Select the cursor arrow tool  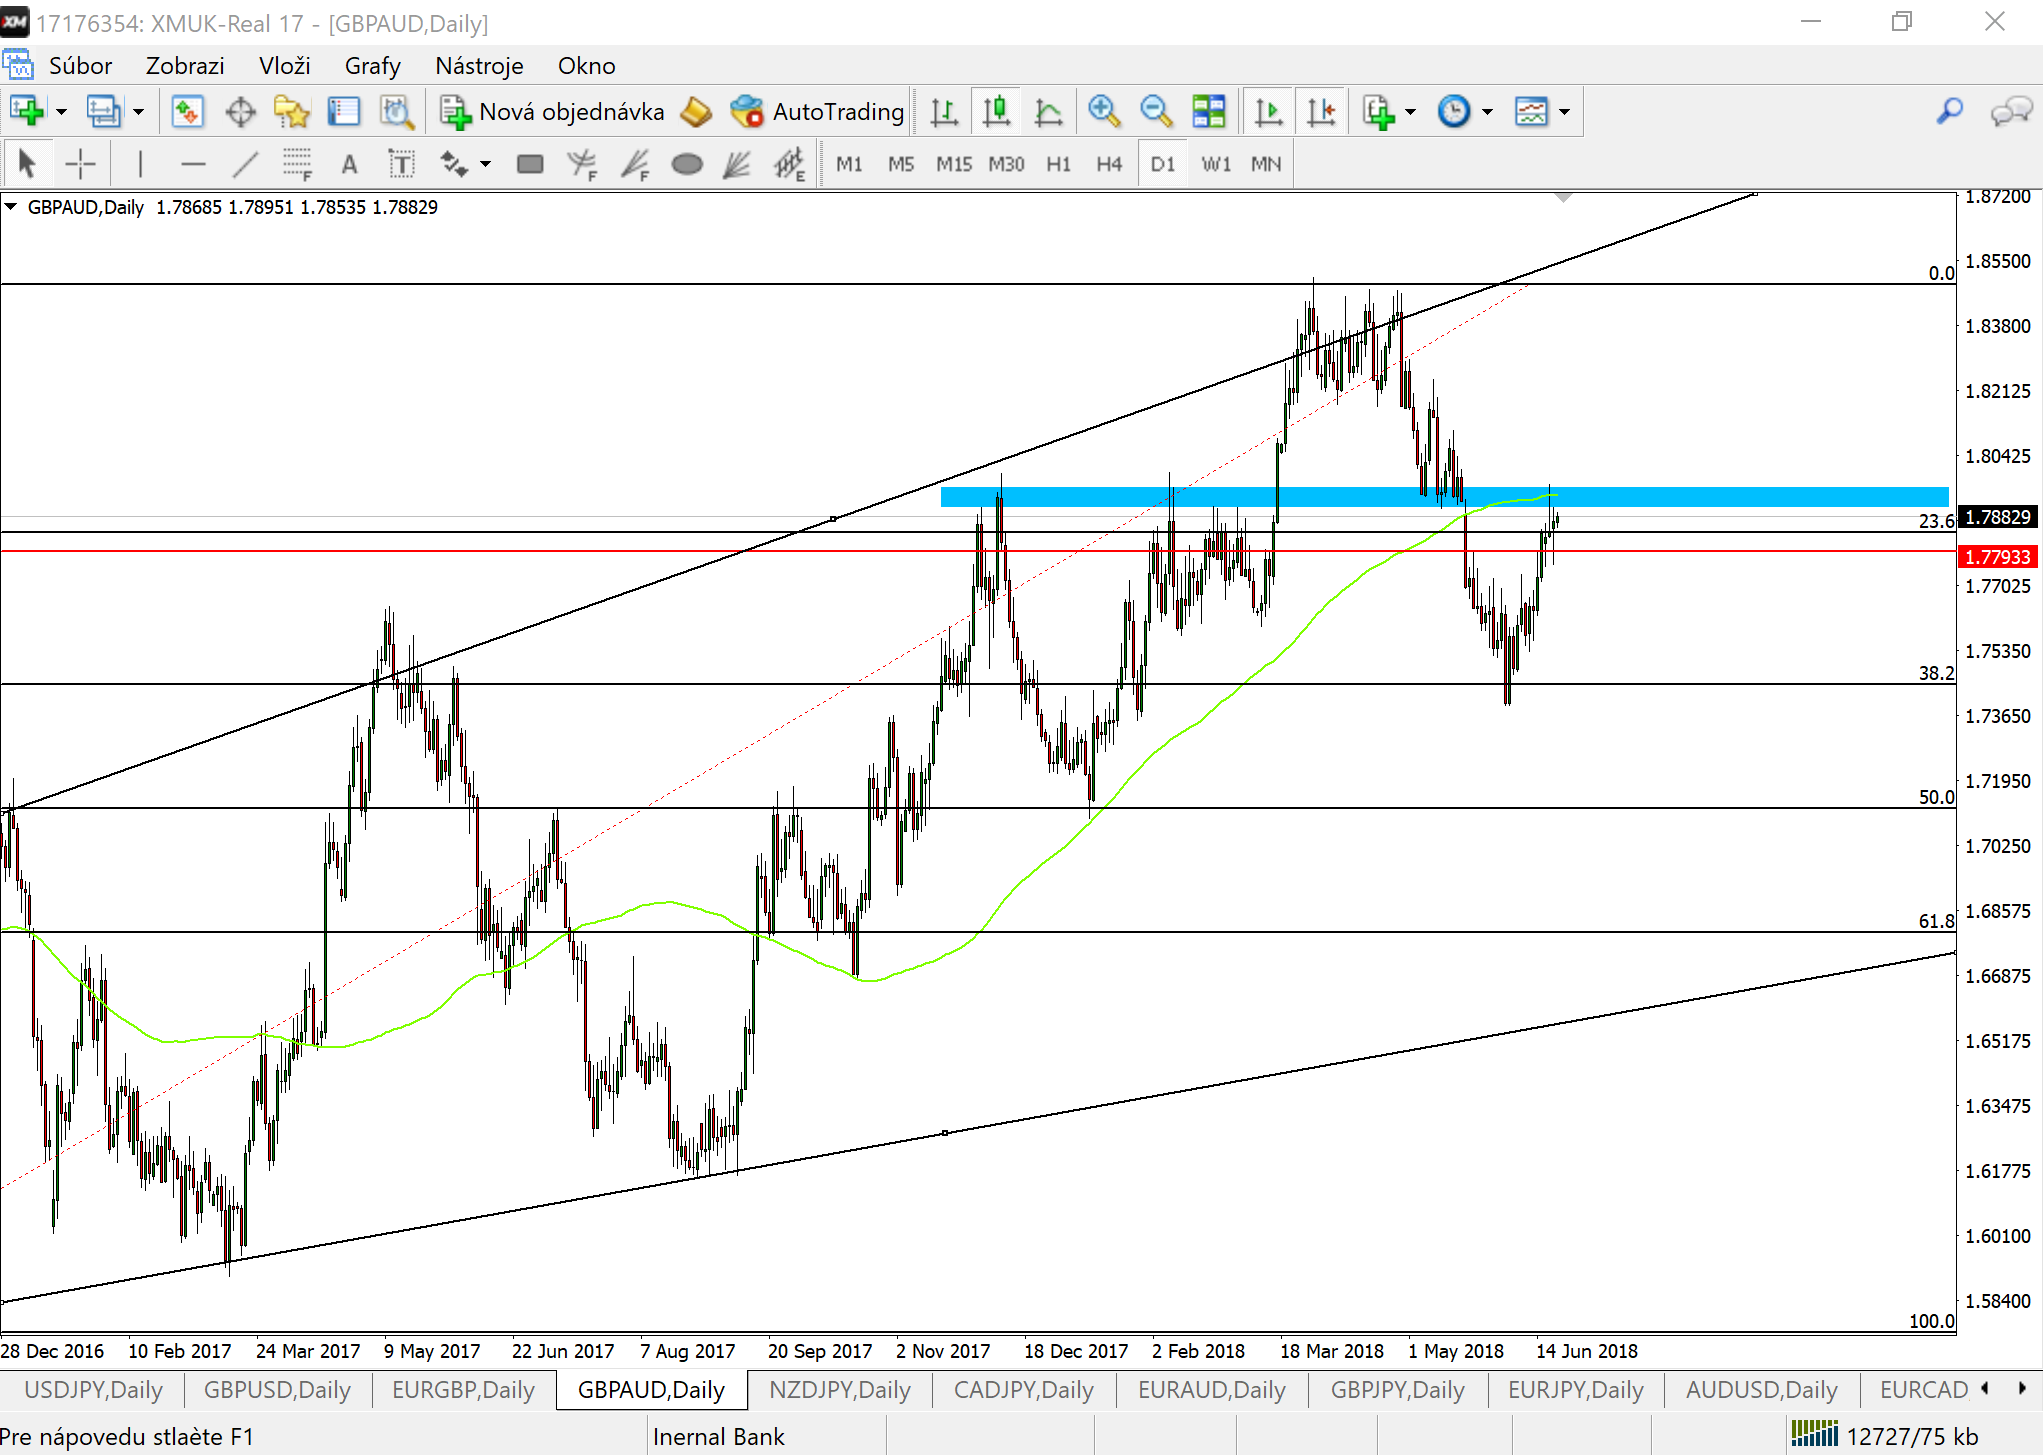click(27, 163)
